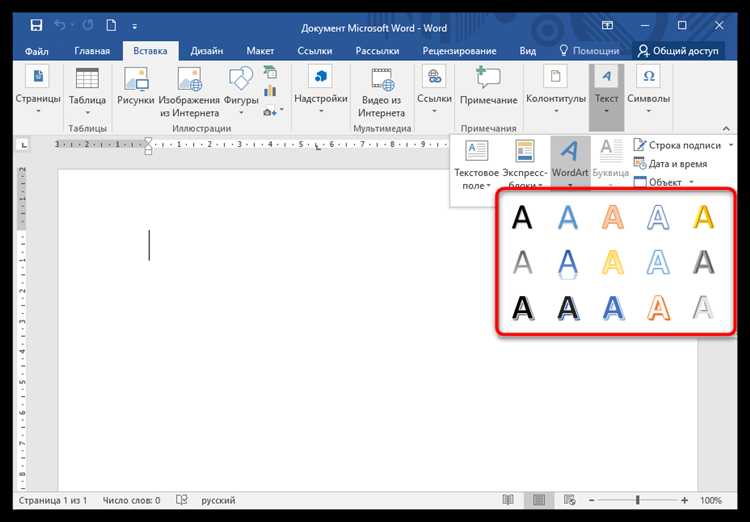The height and width of the screenshot is (522, 750).
Task: Click the Буквица drop cap button
Action: coord(610,165)
